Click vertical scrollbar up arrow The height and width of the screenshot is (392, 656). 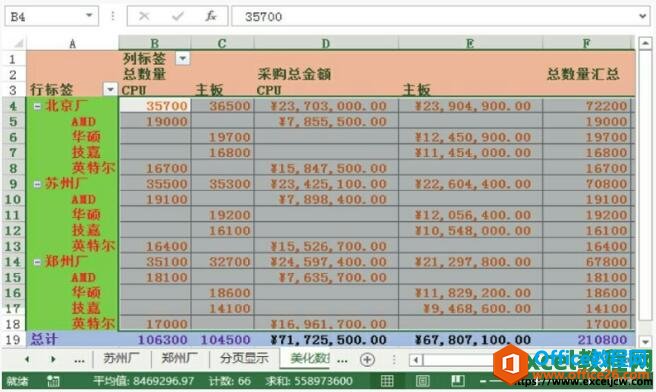click(x=645, y=43)
